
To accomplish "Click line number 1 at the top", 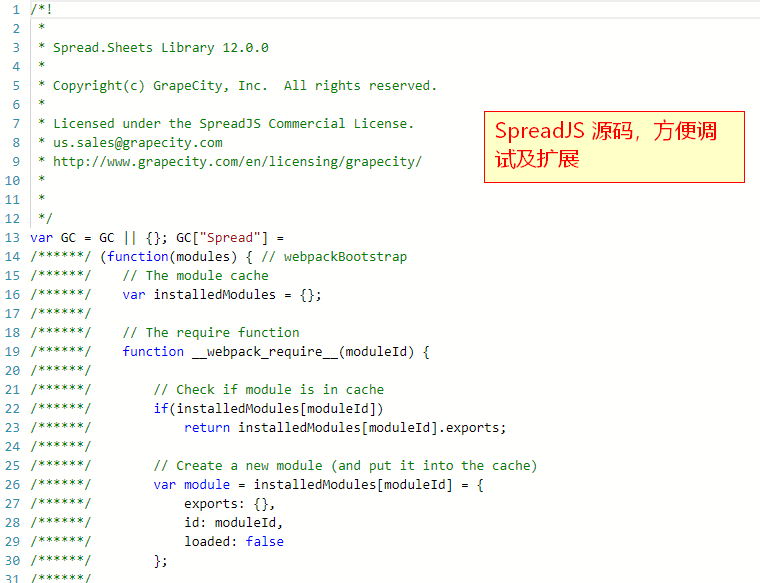I will 15,9.
